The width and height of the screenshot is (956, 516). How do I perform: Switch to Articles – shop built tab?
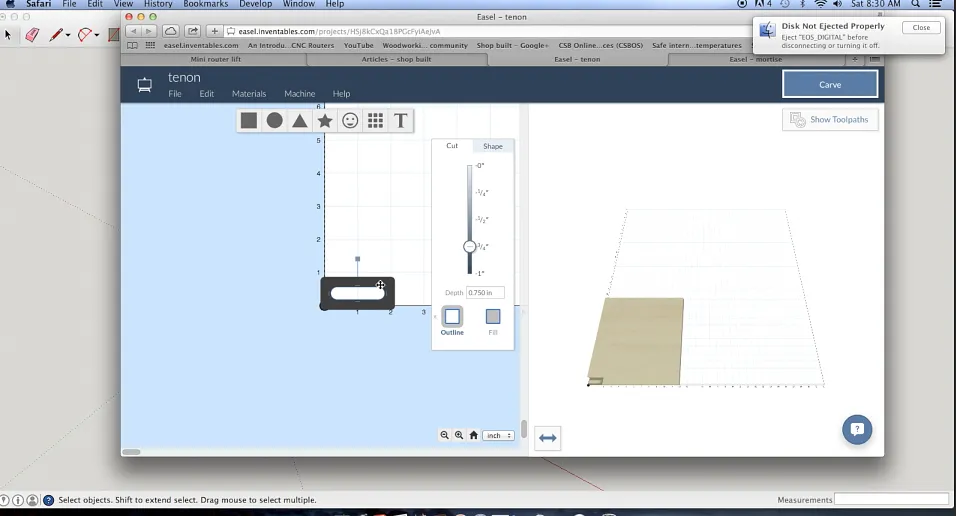(x=396, y=59)
